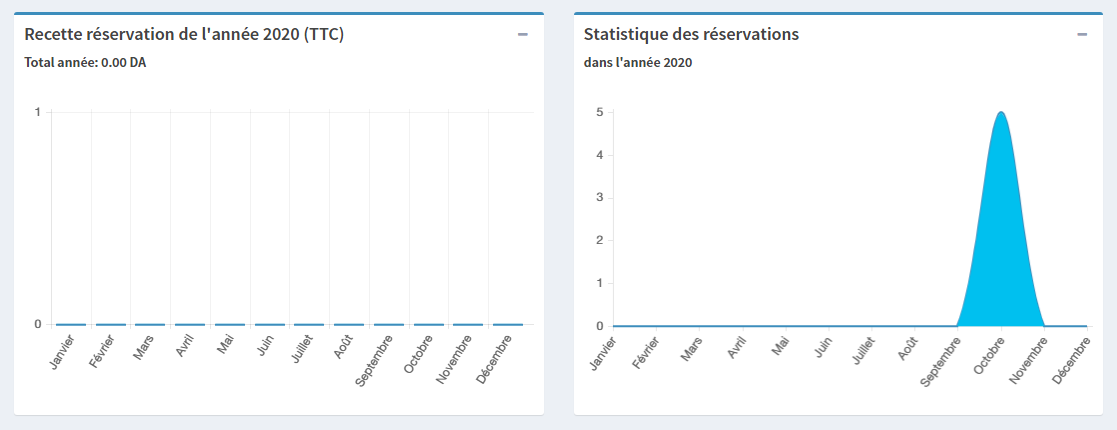Collapse the Statistique des réservations panel
1117x430 pixels.
(1081, 34)
